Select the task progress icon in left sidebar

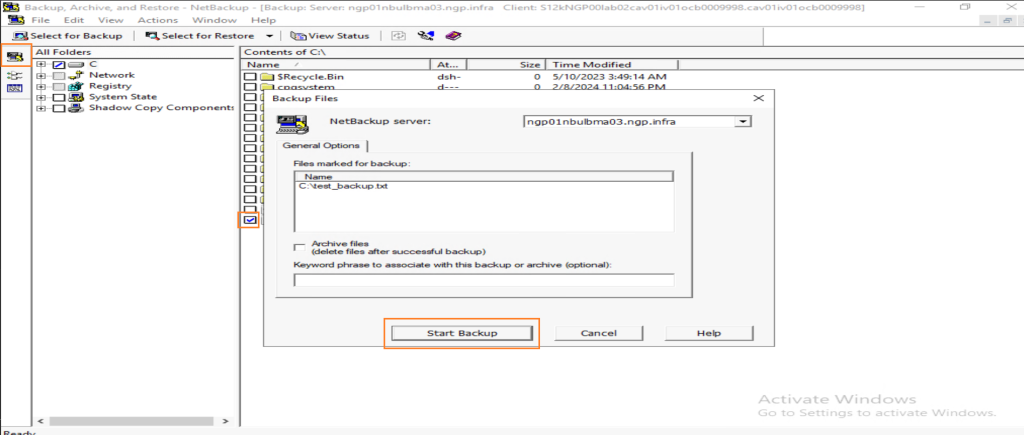(x=15, y=75)
